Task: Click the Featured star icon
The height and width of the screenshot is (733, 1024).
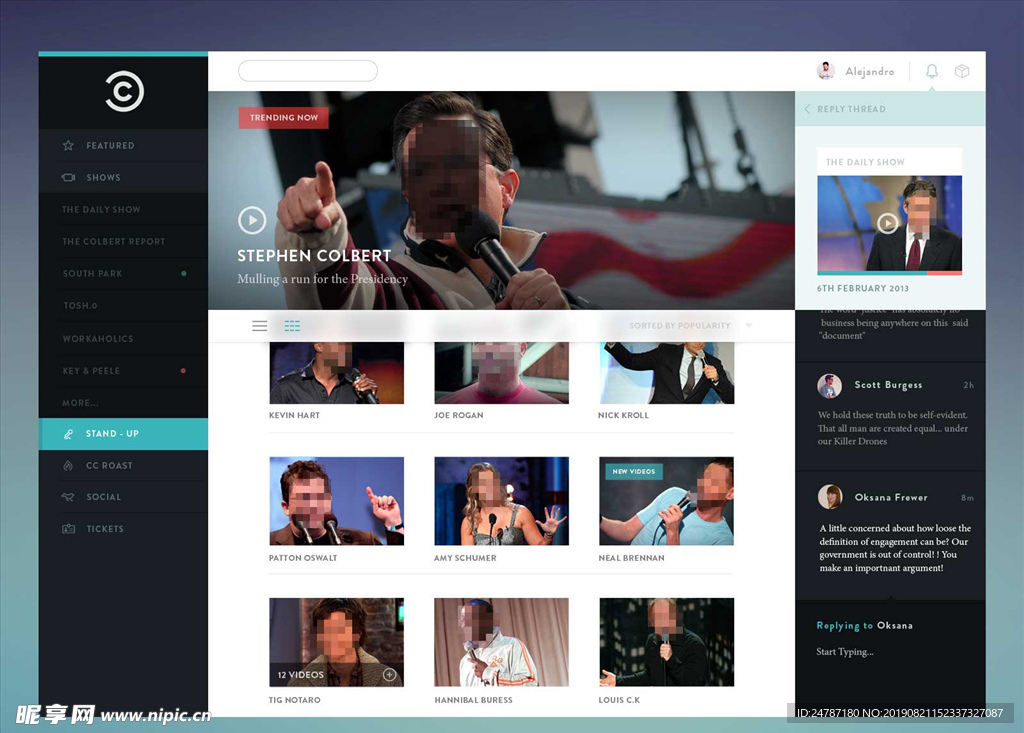Action: [68, 145]
